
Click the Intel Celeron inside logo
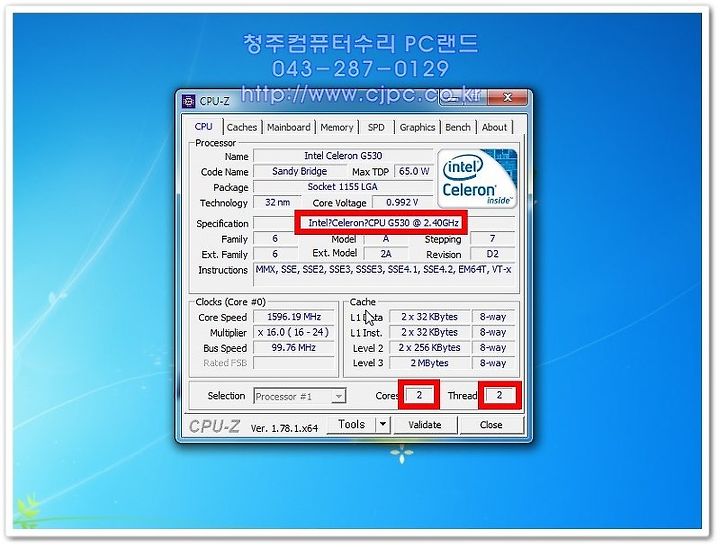[x=478, y=178]
